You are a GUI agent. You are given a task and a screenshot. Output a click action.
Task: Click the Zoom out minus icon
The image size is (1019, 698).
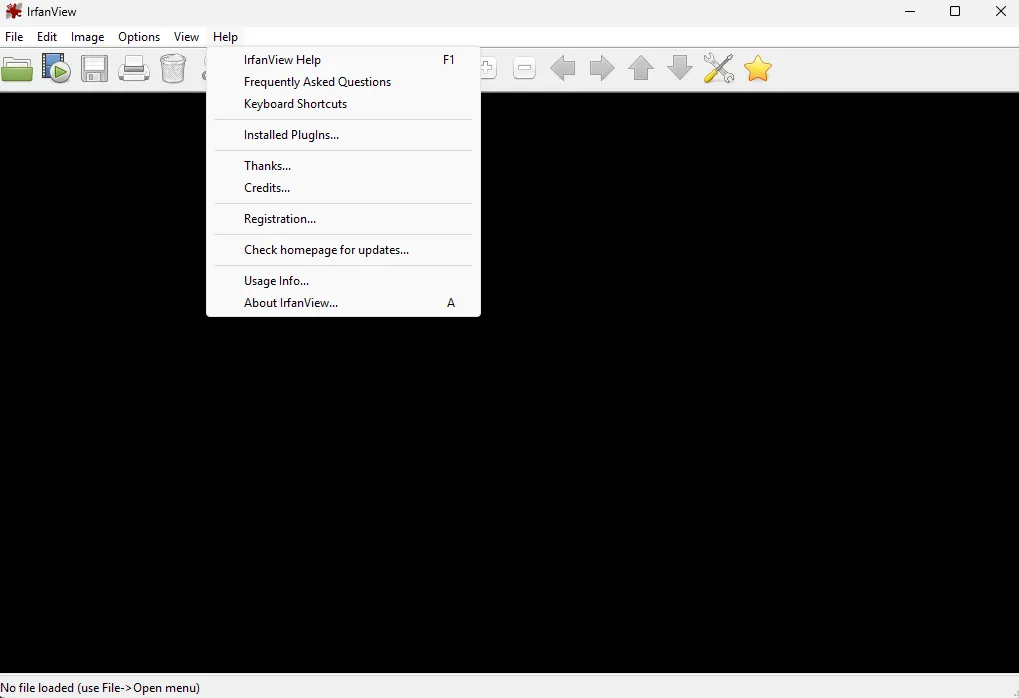[x=524, y=69]
